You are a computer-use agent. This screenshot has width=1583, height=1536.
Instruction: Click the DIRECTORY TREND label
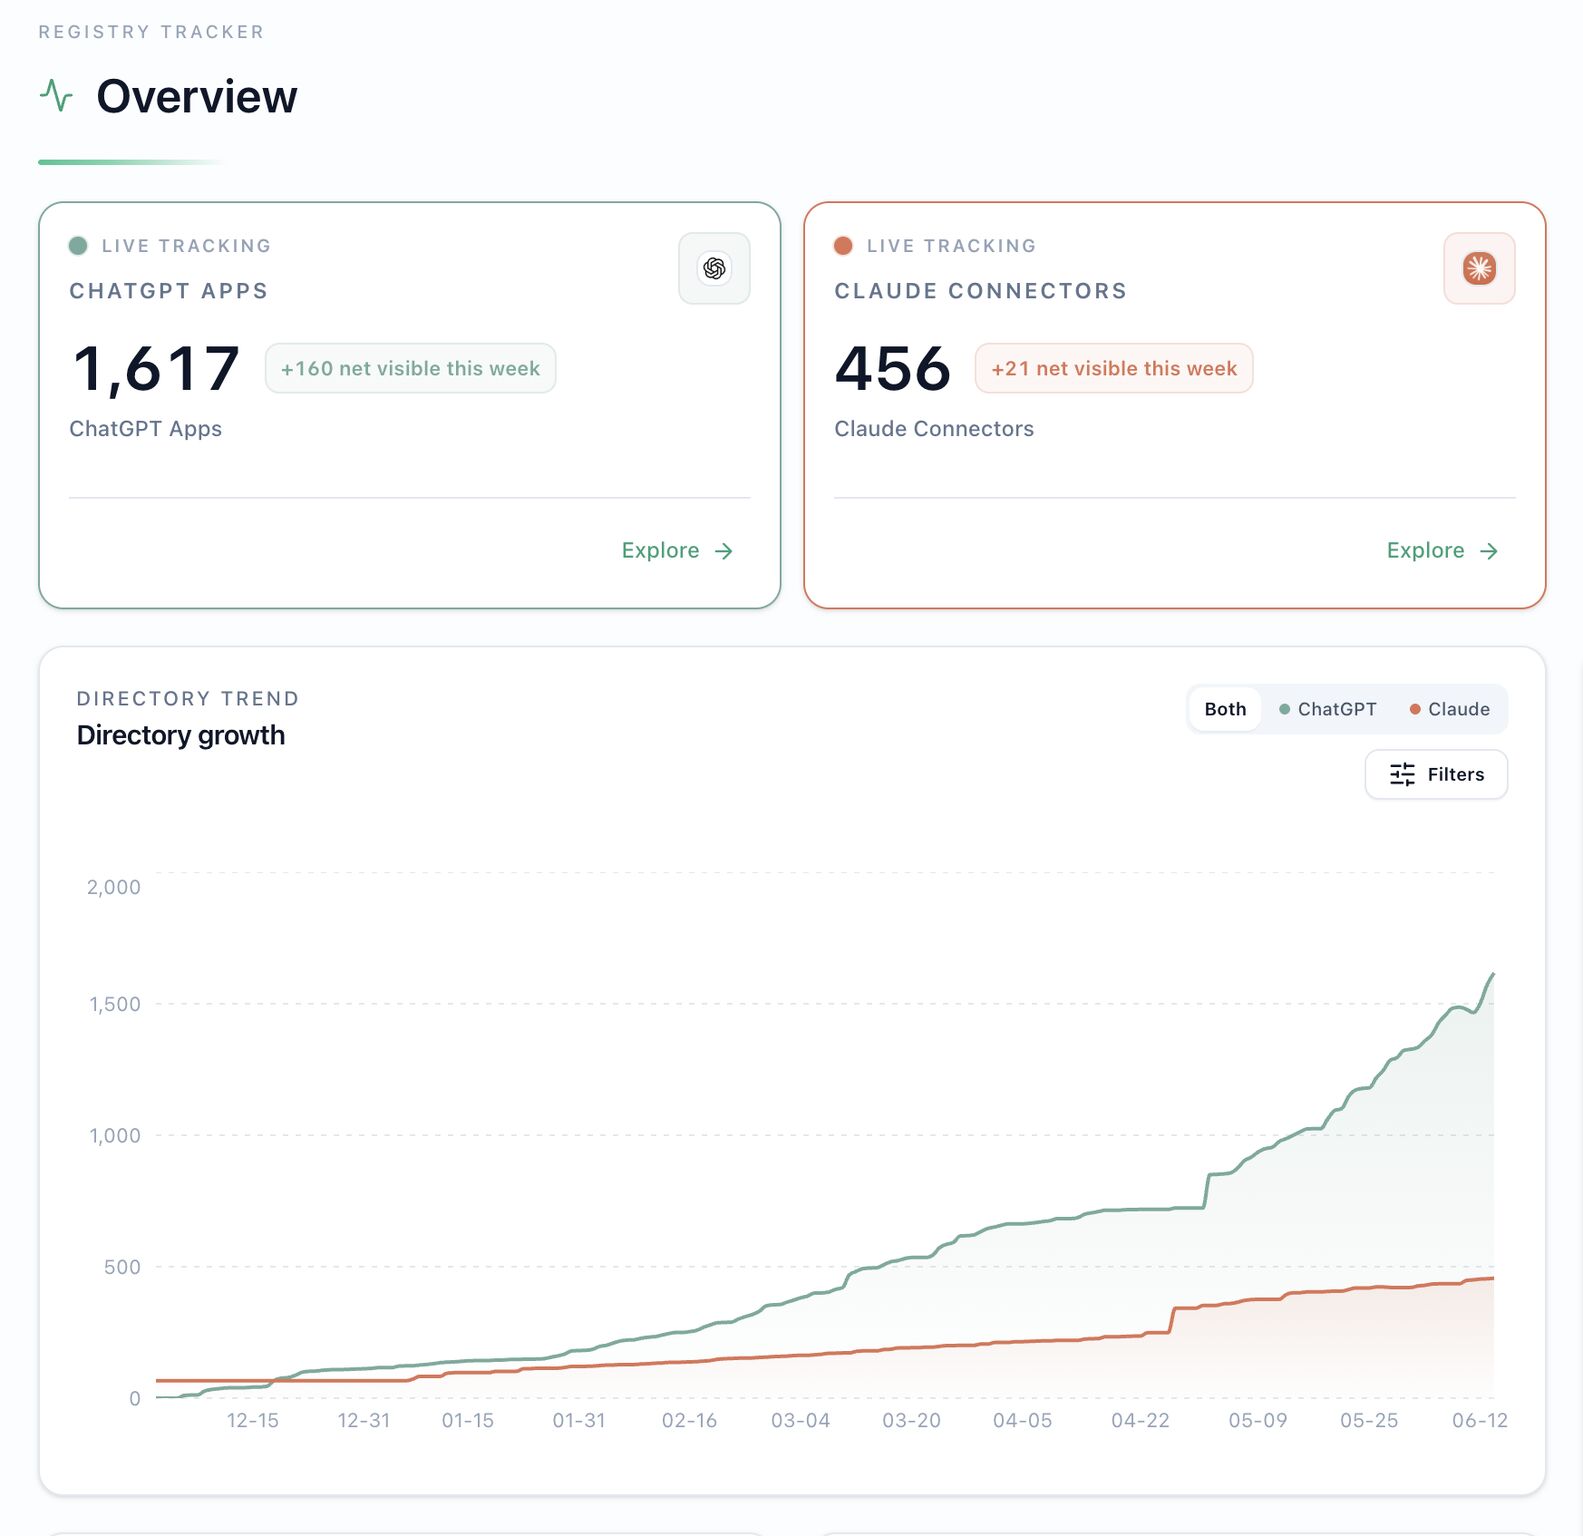[x=188, y=699]
